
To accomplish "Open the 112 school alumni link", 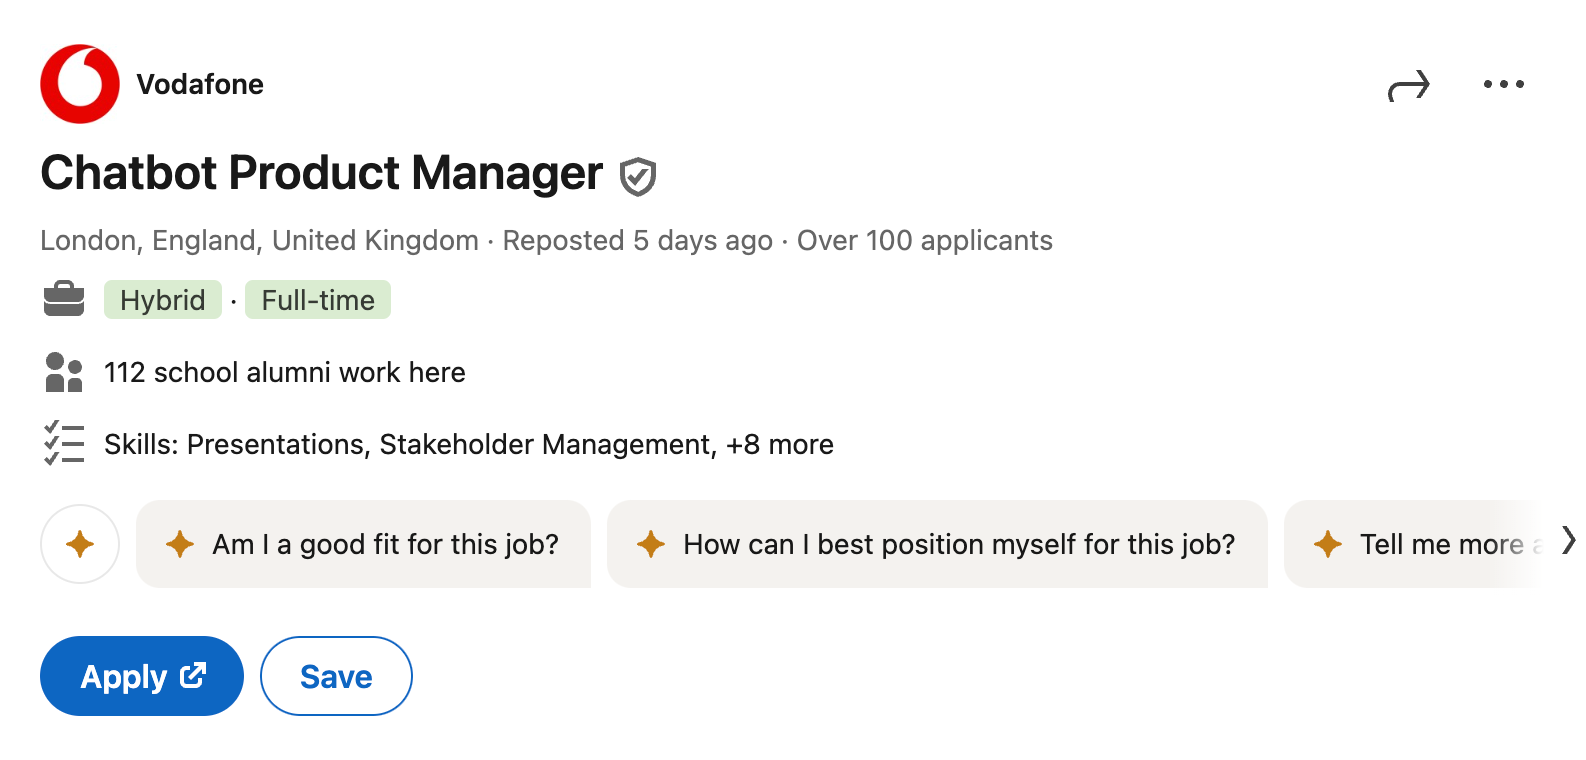I will (x=284, y=371).
